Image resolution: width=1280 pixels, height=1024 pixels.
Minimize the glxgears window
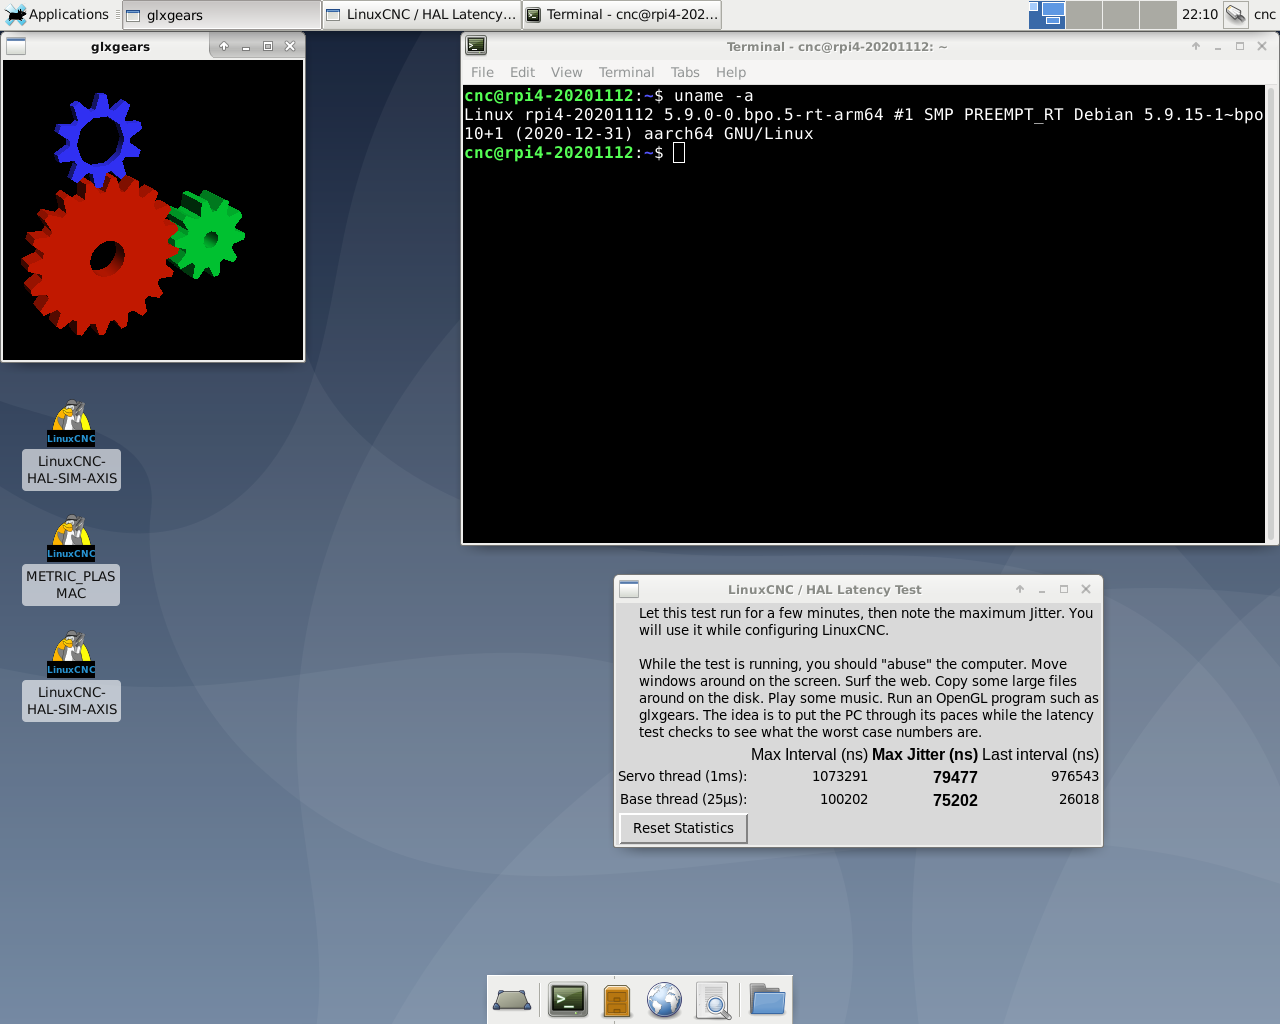pyautogui.click(x=246, y=46)
